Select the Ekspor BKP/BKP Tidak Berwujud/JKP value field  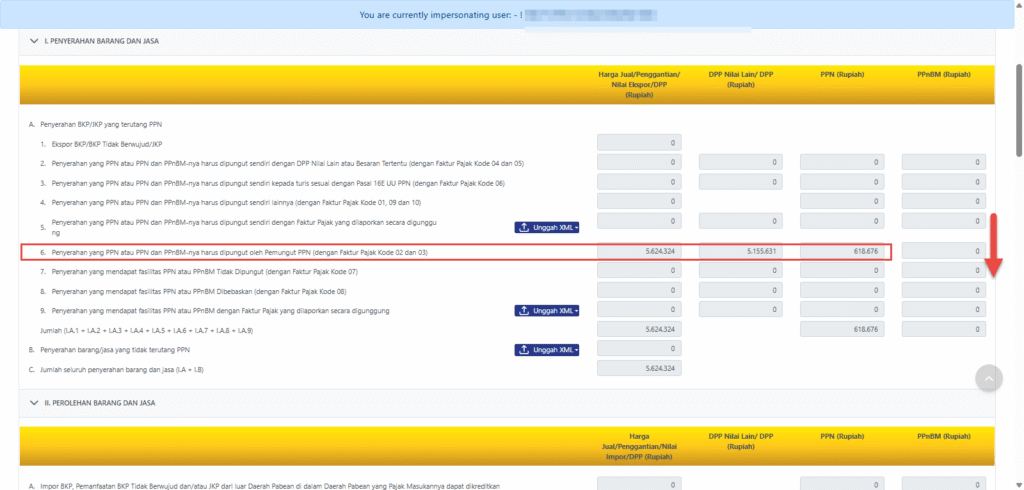point(639,143)
